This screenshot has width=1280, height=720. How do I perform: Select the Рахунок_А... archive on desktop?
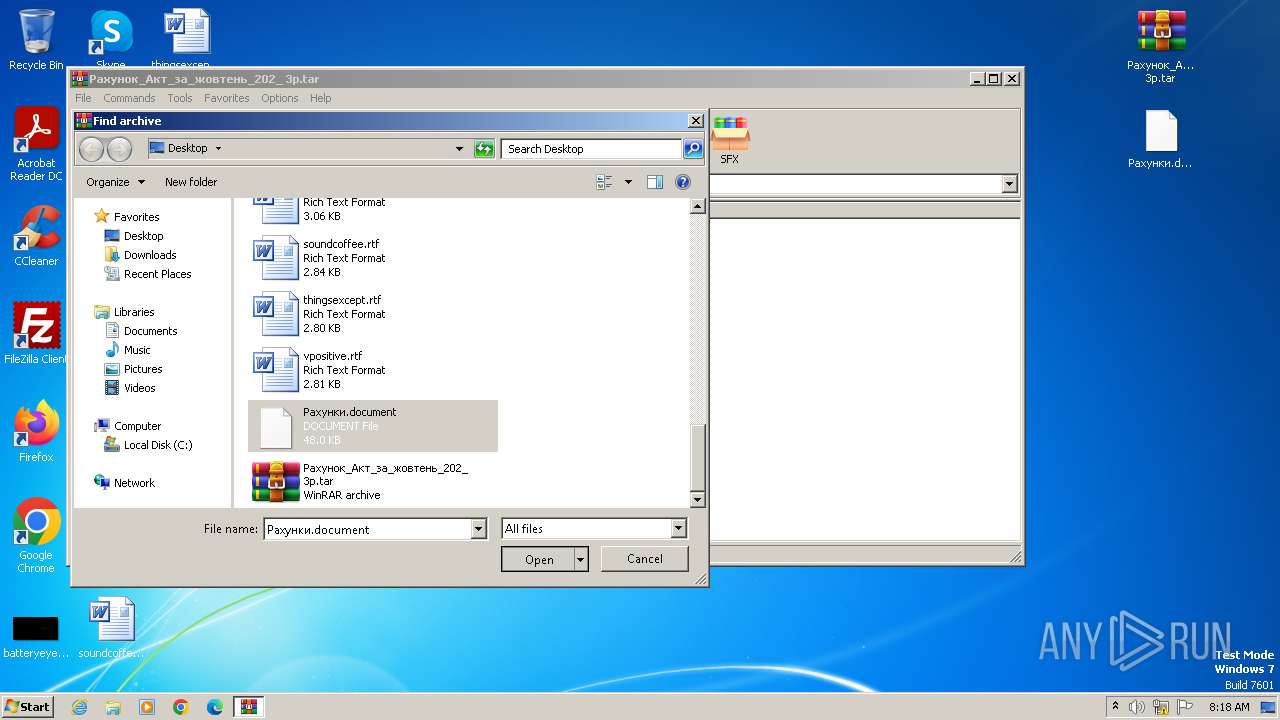[x=1161, y=47]
